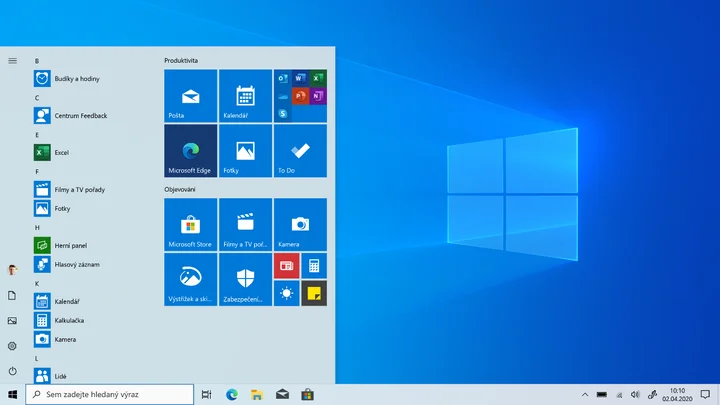Open the Microsoft Store tile
Screen dimensions: 720x405
(191, 225)
